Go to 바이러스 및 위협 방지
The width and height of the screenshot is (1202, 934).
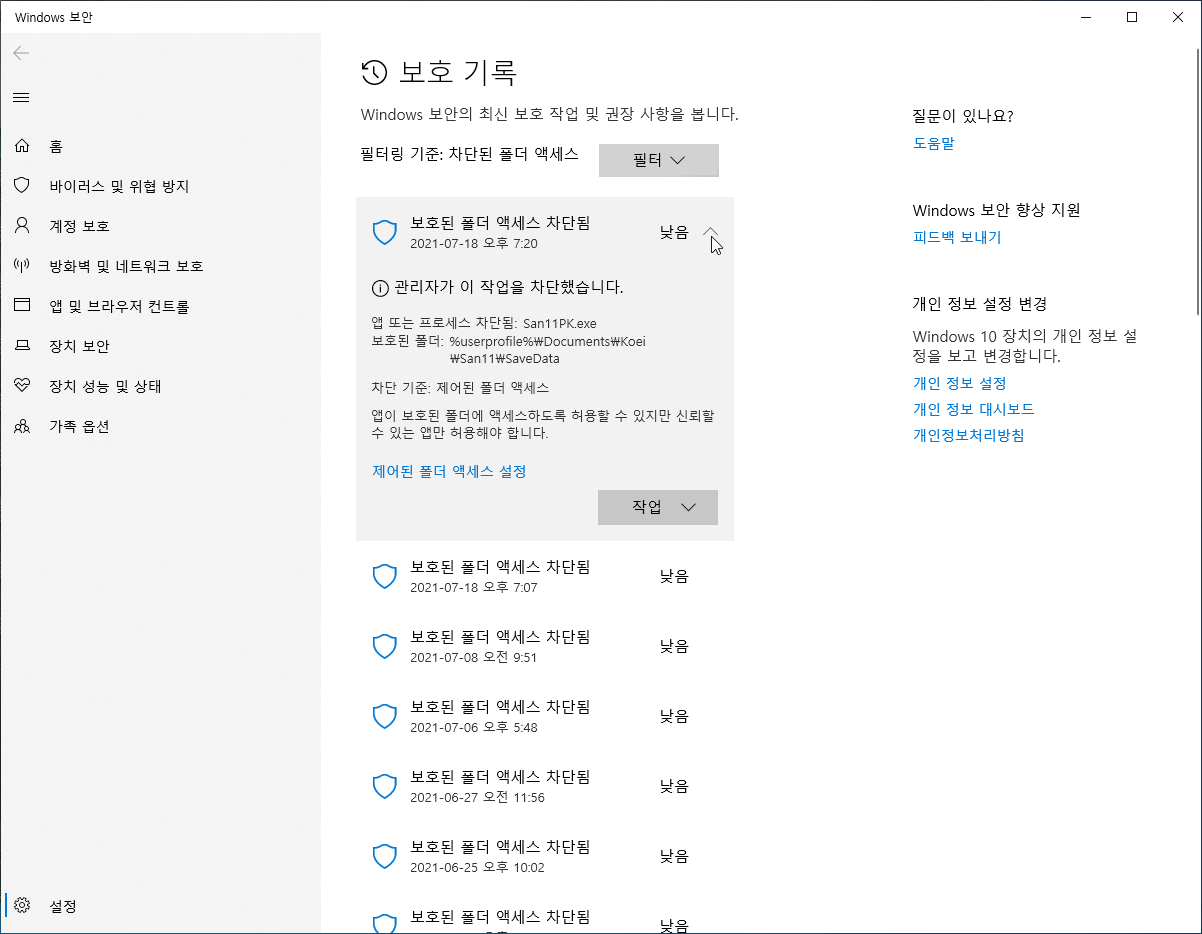pos(160,186)
